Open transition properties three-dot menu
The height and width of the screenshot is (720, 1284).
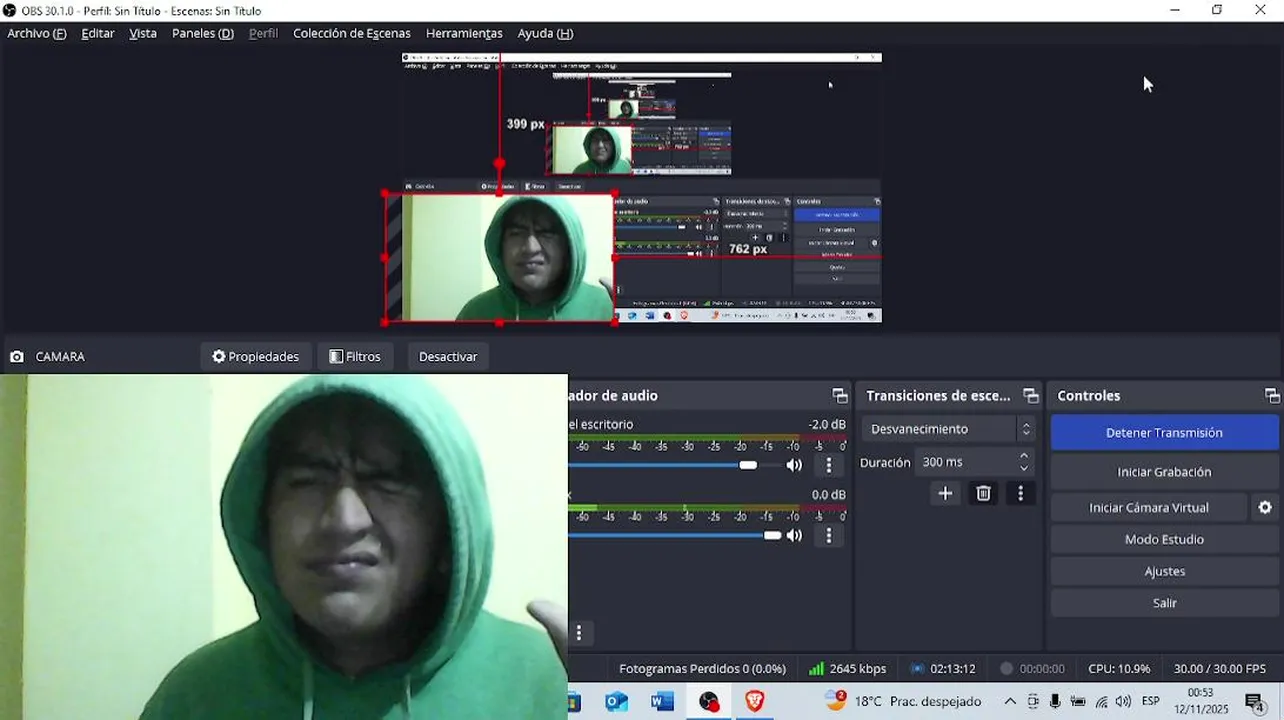click(1020, 493)
